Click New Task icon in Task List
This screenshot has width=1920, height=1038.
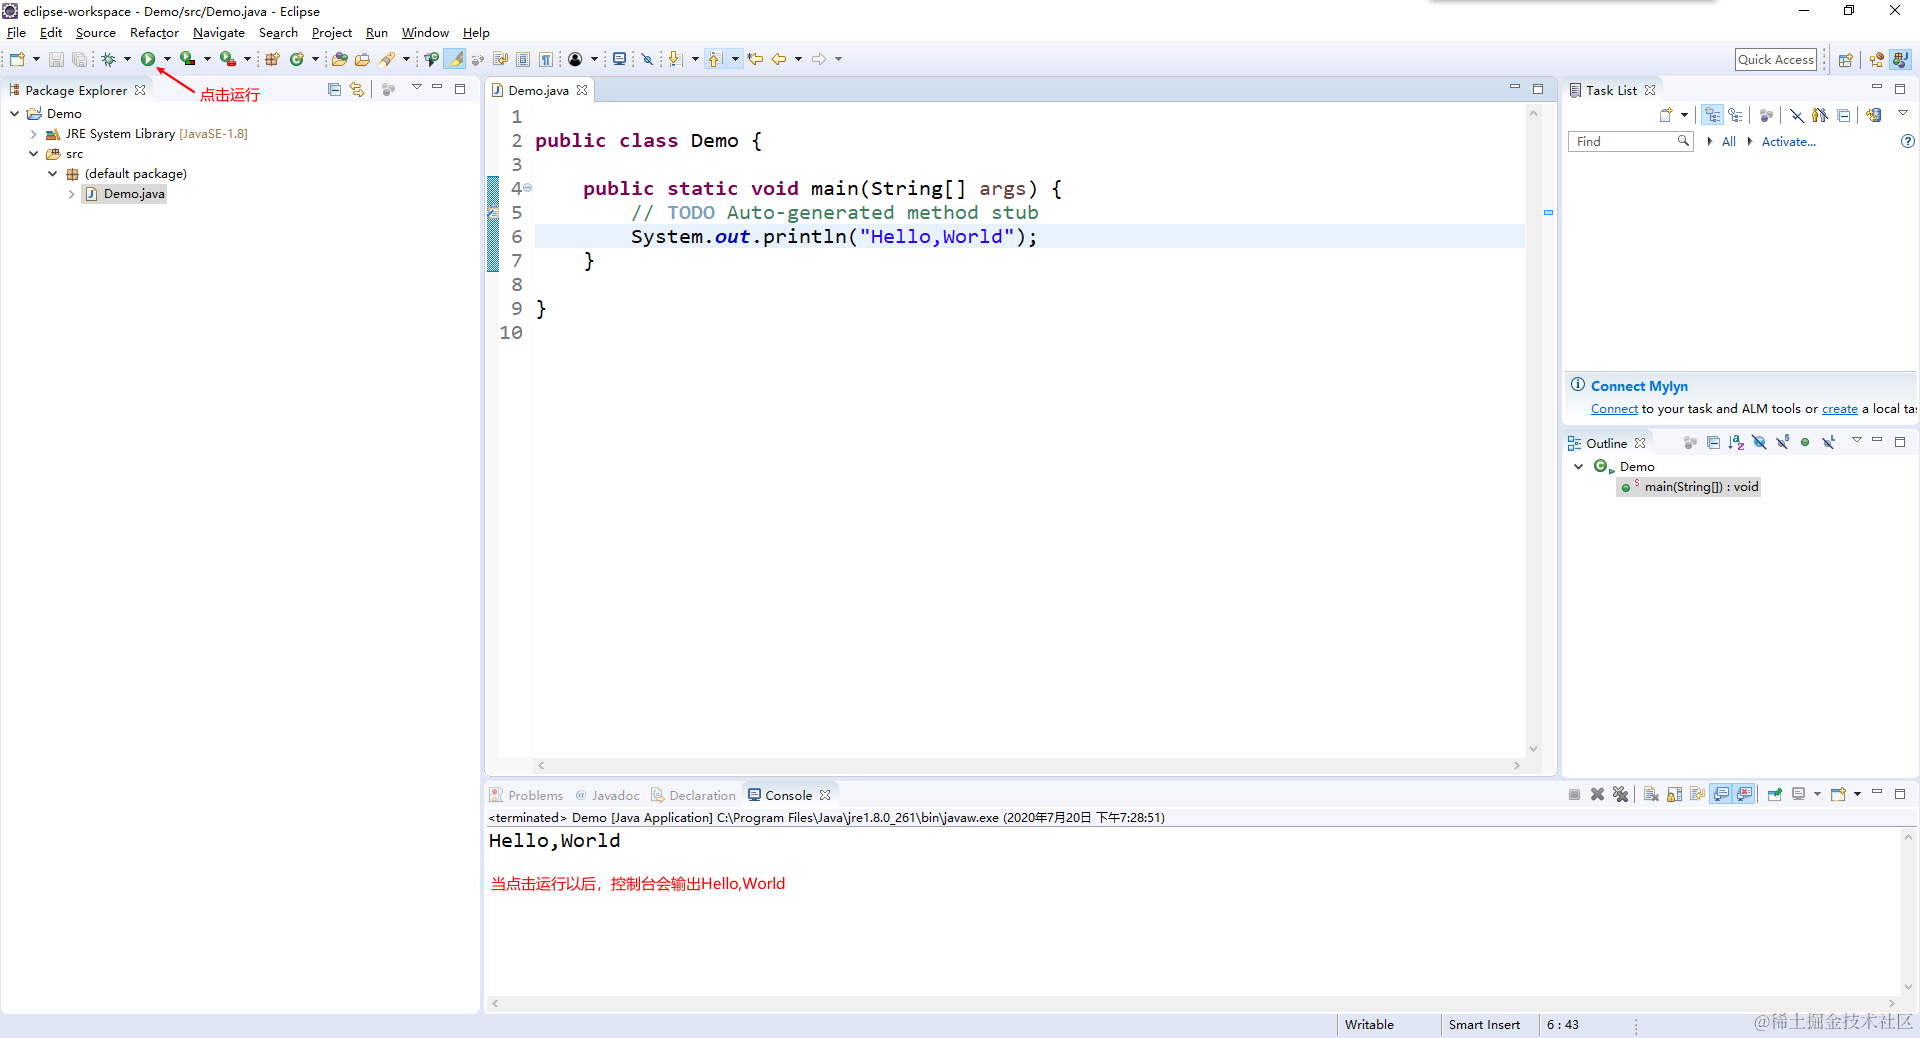(x=1666, y=115)
